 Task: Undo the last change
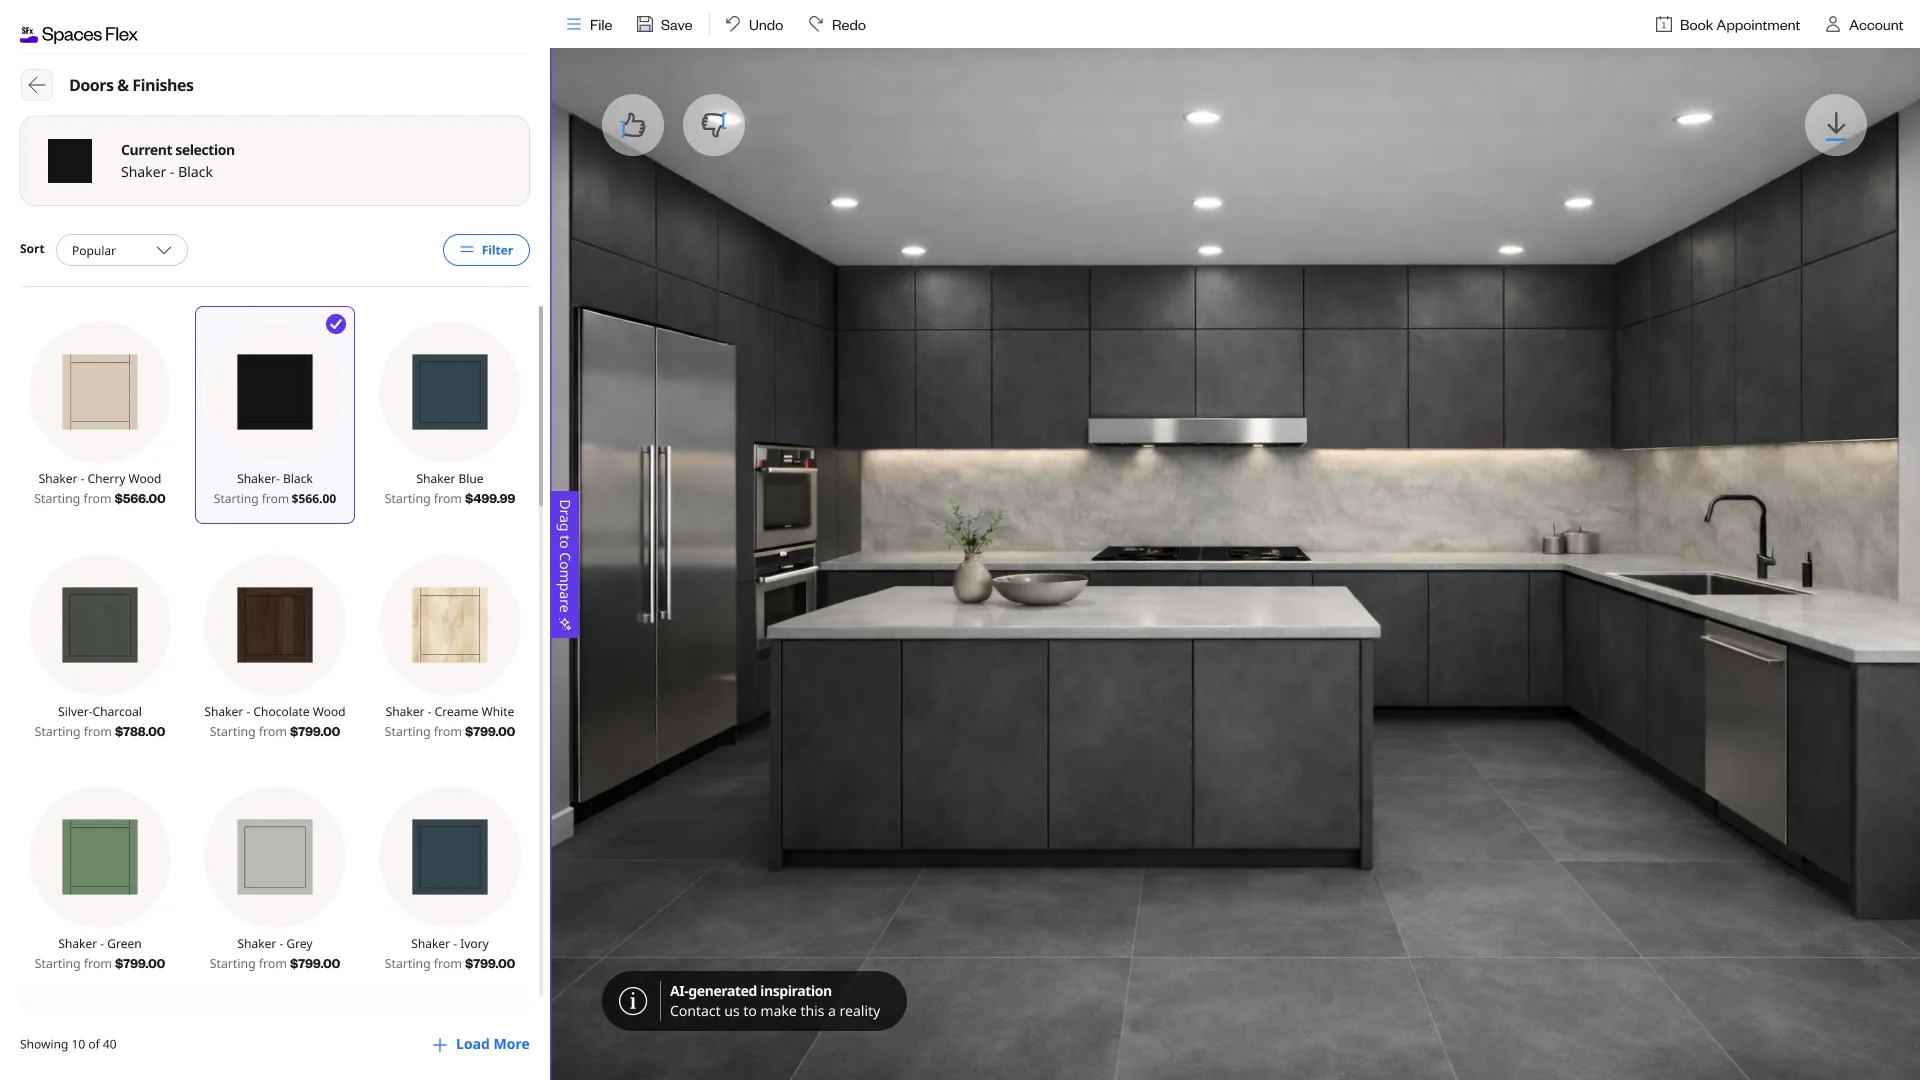(x=754, y=25)
